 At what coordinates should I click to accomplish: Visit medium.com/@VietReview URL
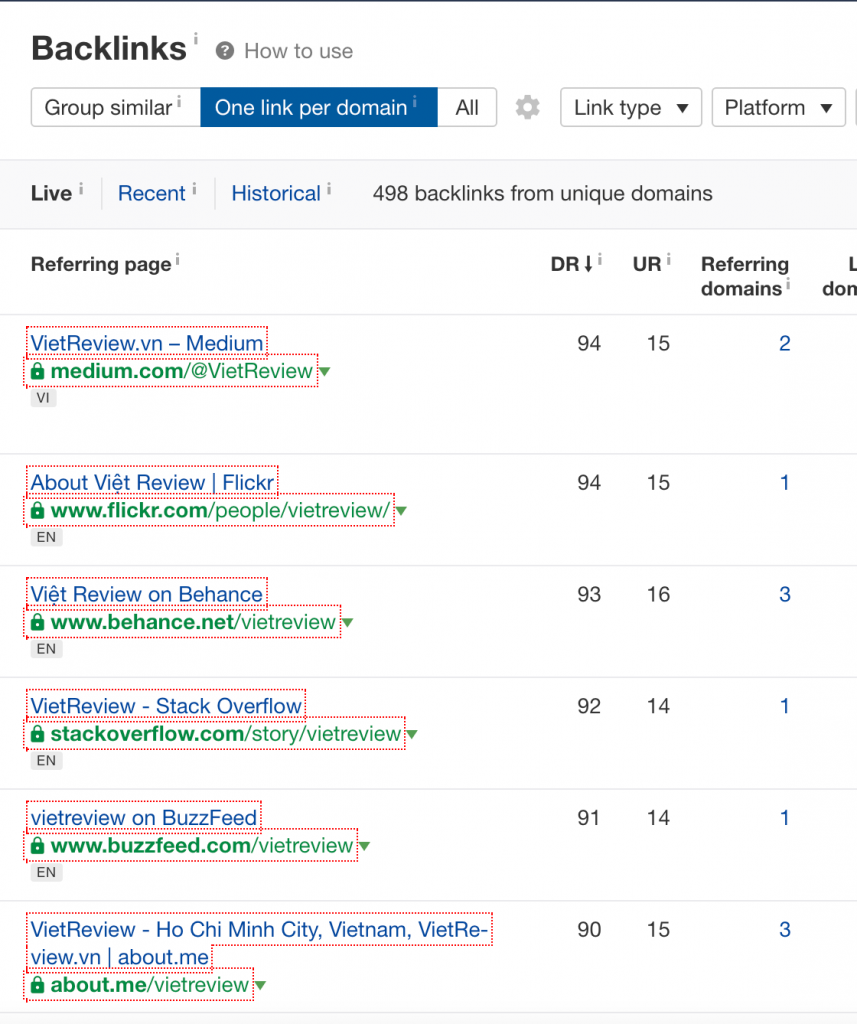click(182, 372)
